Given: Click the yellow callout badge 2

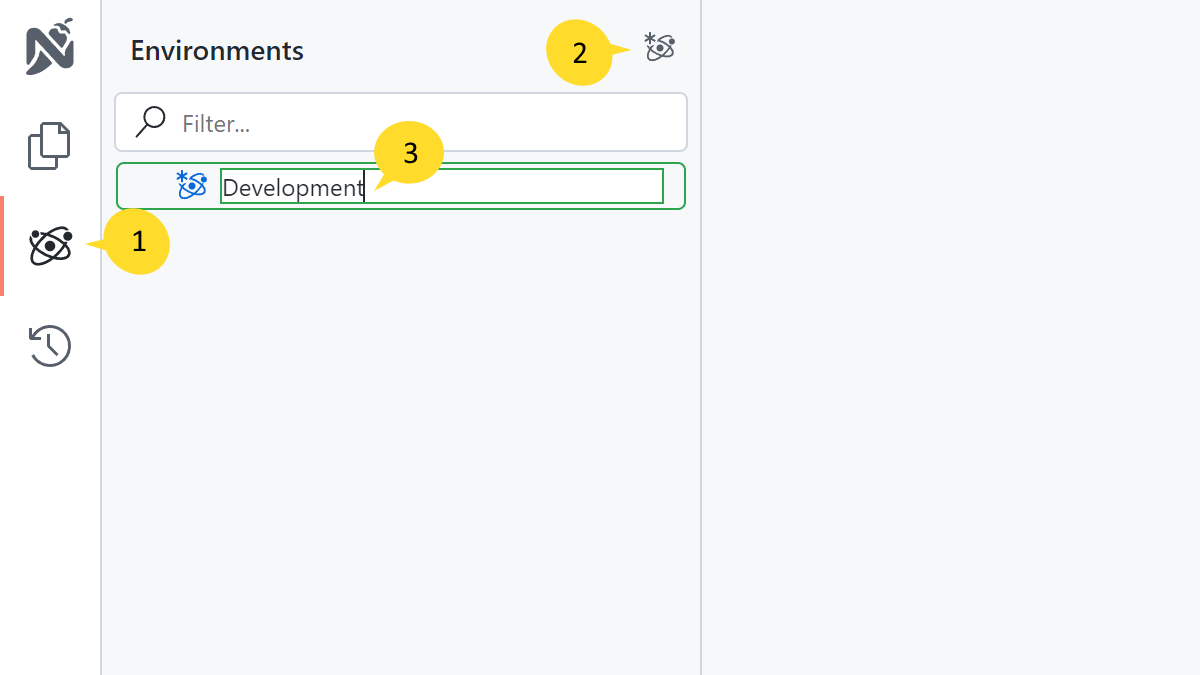Looking at the screenshot, I should click(x=579, y=53).
